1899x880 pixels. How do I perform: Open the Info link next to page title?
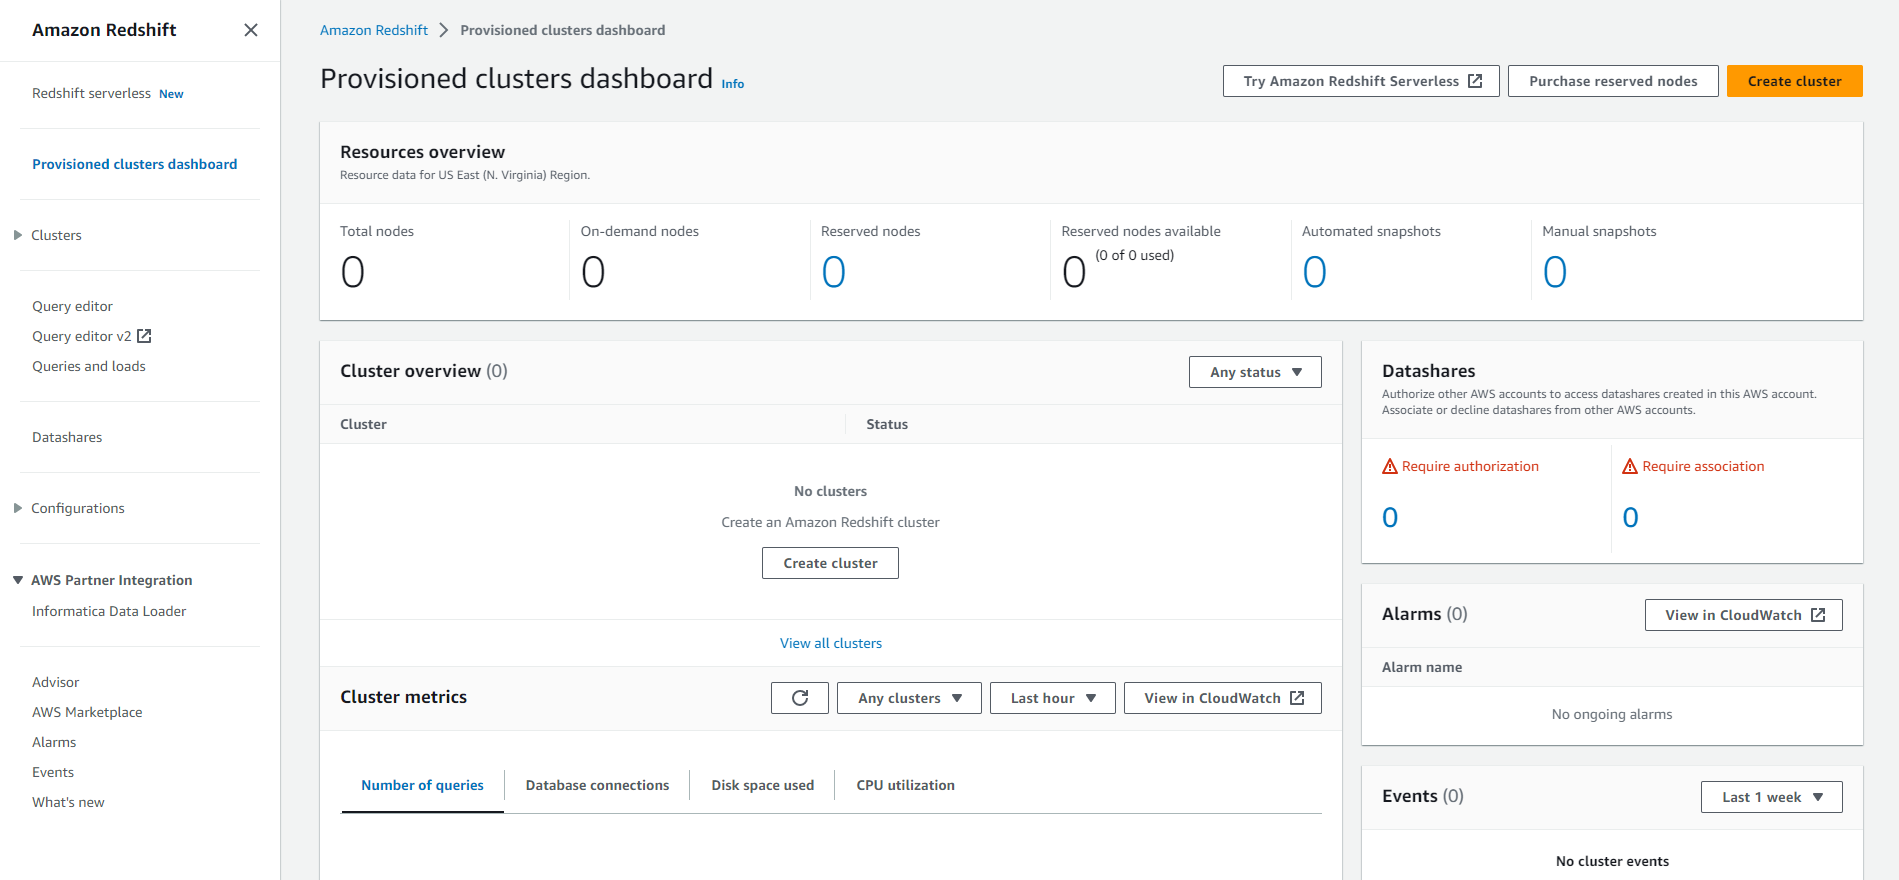point(733,84)
